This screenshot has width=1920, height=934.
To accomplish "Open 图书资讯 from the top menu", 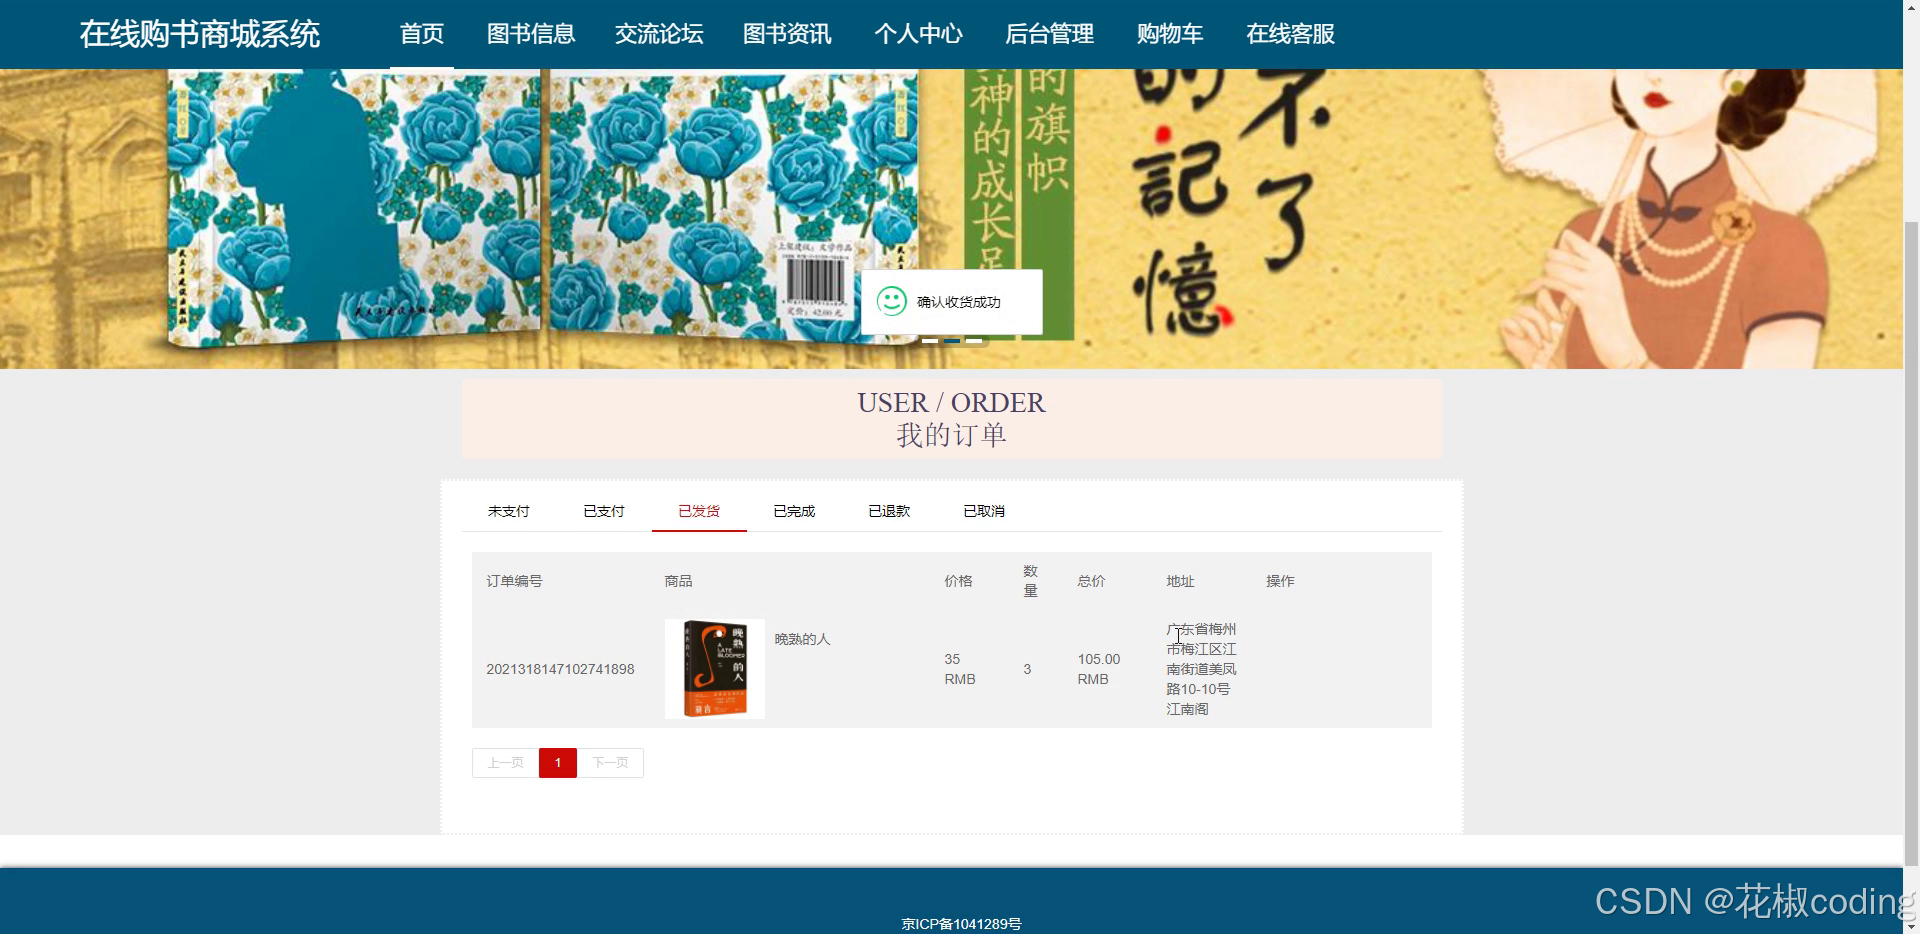I will (787, 34).
